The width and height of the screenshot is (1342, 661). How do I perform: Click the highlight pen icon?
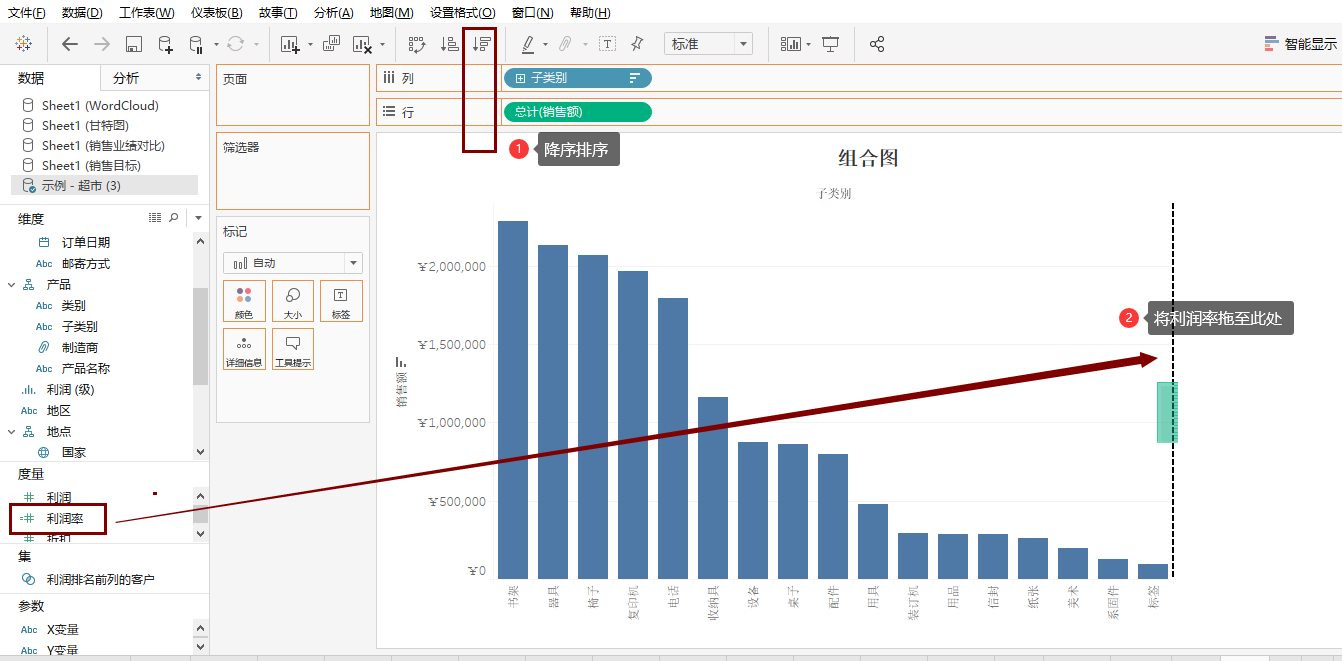pos(528,44)
